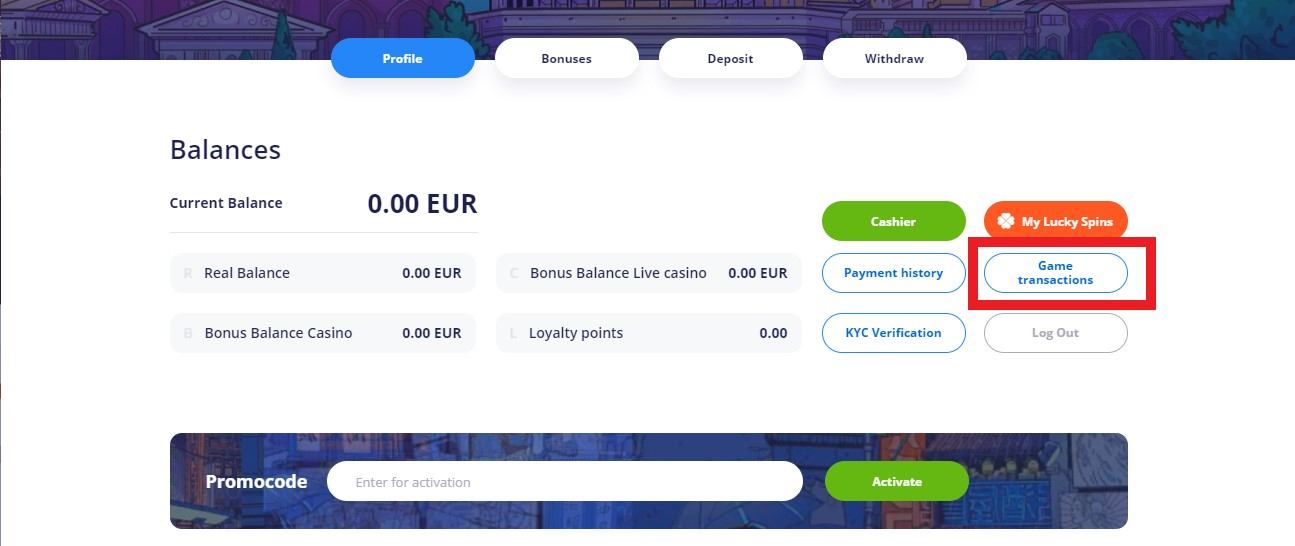Select the Withdraw tab

[894, 59]
